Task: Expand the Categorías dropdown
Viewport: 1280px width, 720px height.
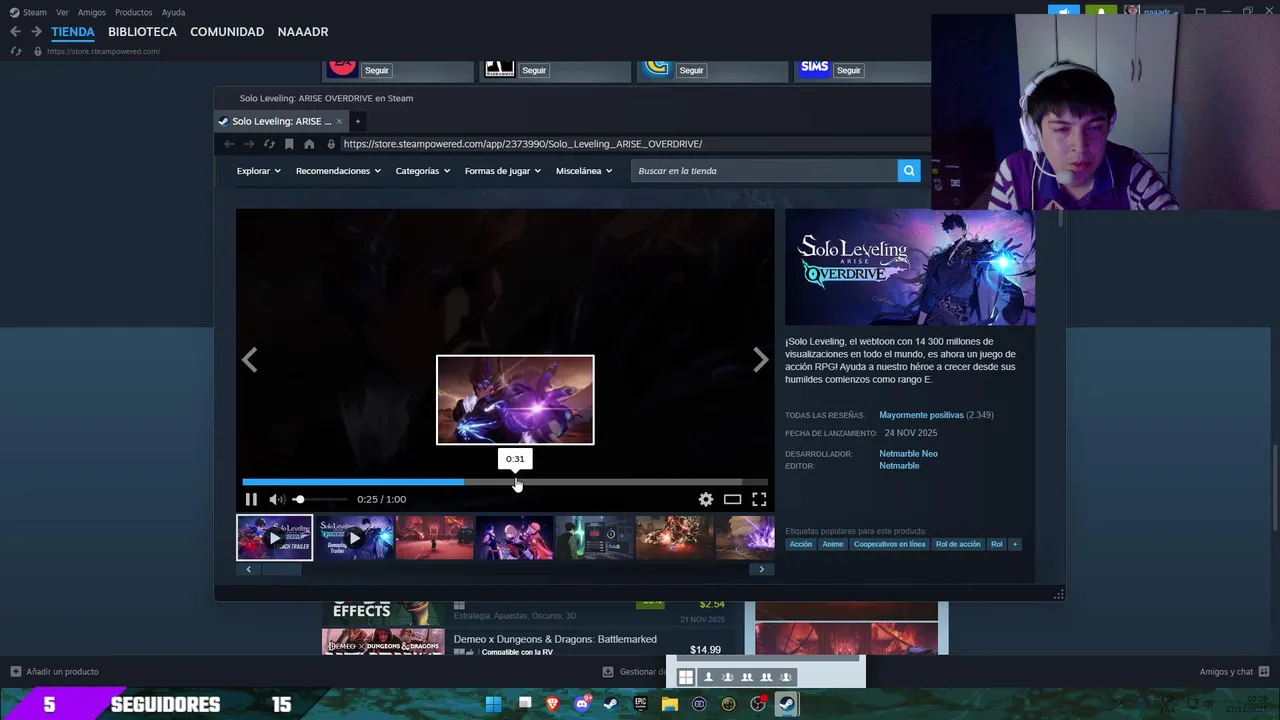Action: [x=423, y=171]
